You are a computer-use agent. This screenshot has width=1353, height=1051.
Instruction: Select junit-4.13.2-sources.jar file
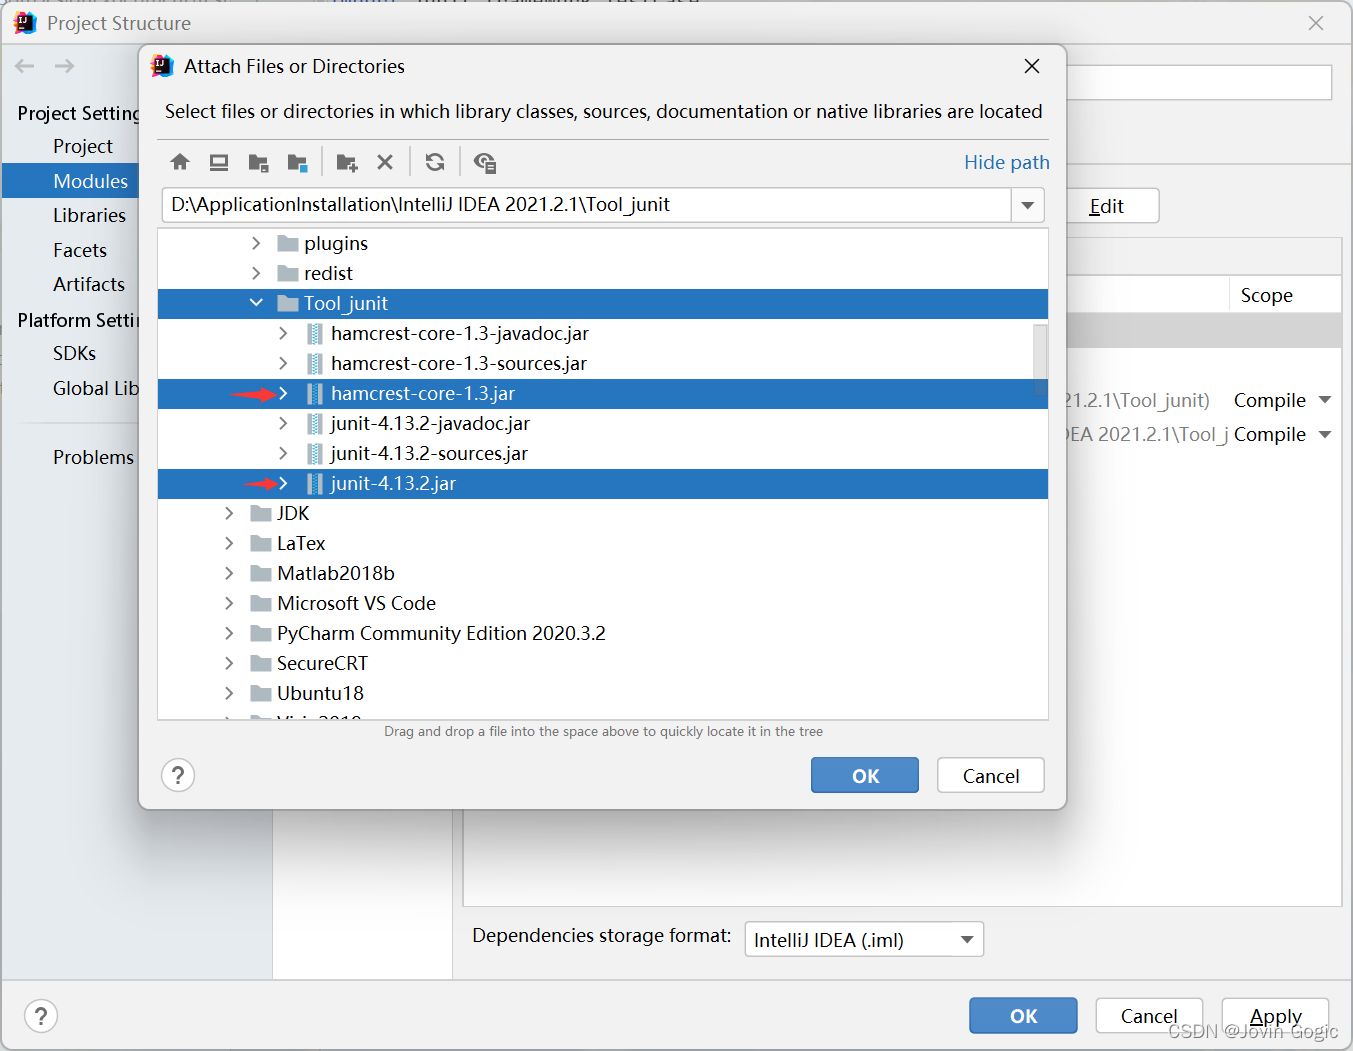tap(603, 453)
